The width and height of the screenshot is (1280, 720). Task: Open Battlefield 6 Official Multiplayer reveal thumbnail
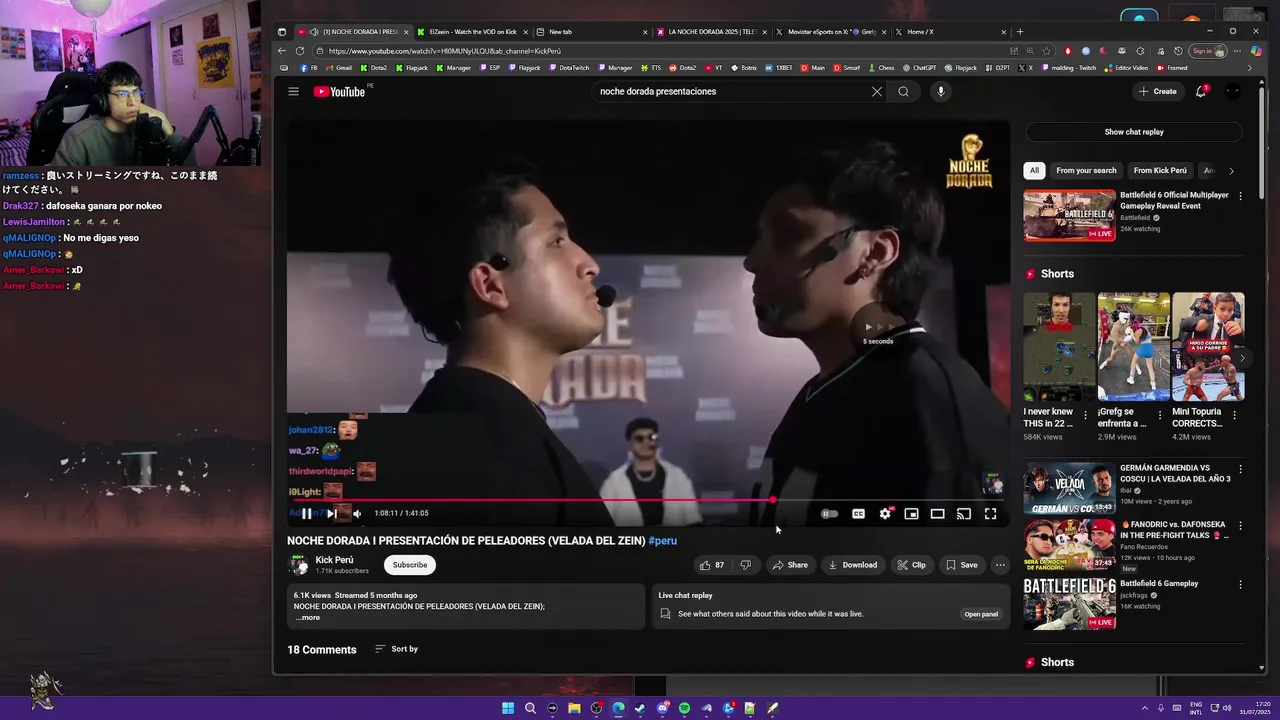click(1069, 216)
